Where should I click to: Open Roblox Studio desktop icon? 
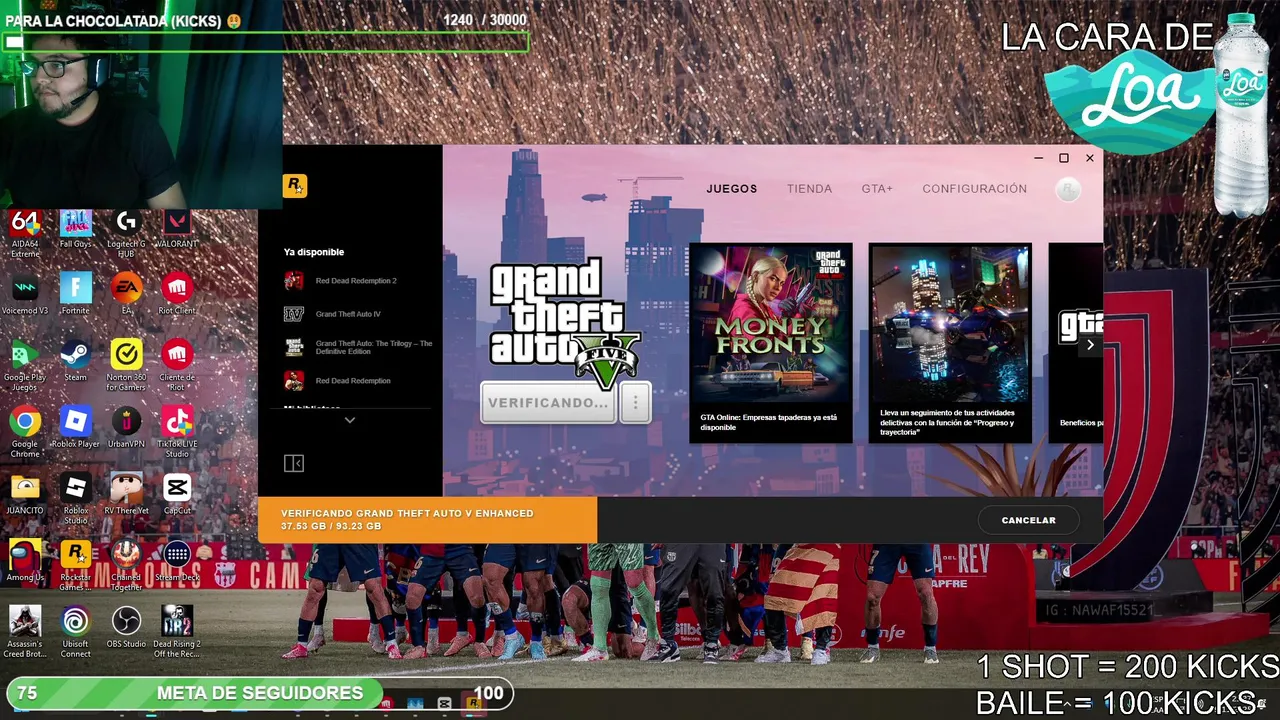tap(76, 499)
